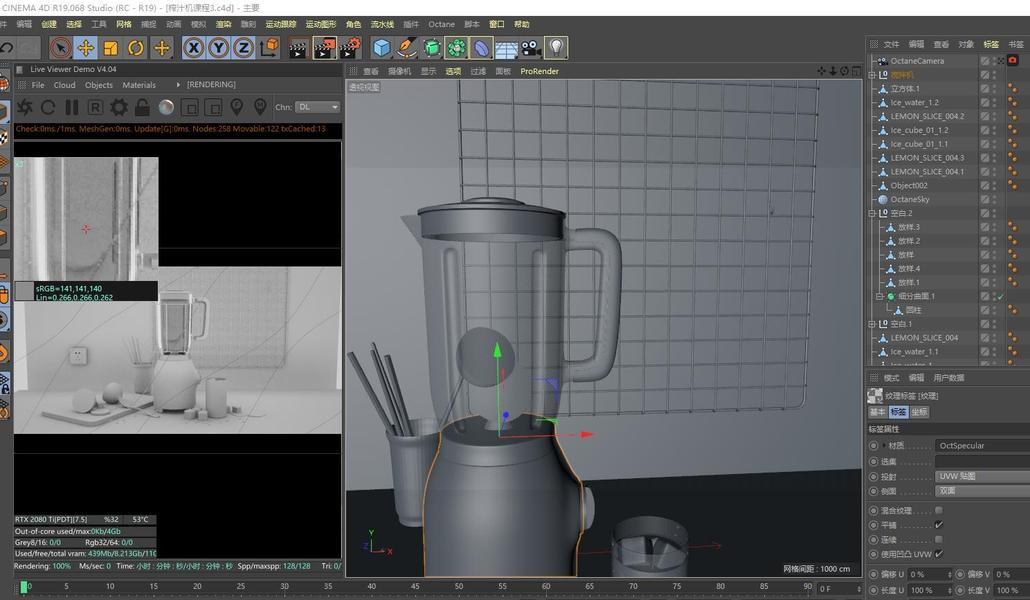Switch to 坐标 tab in attributes

pos(919,412)
